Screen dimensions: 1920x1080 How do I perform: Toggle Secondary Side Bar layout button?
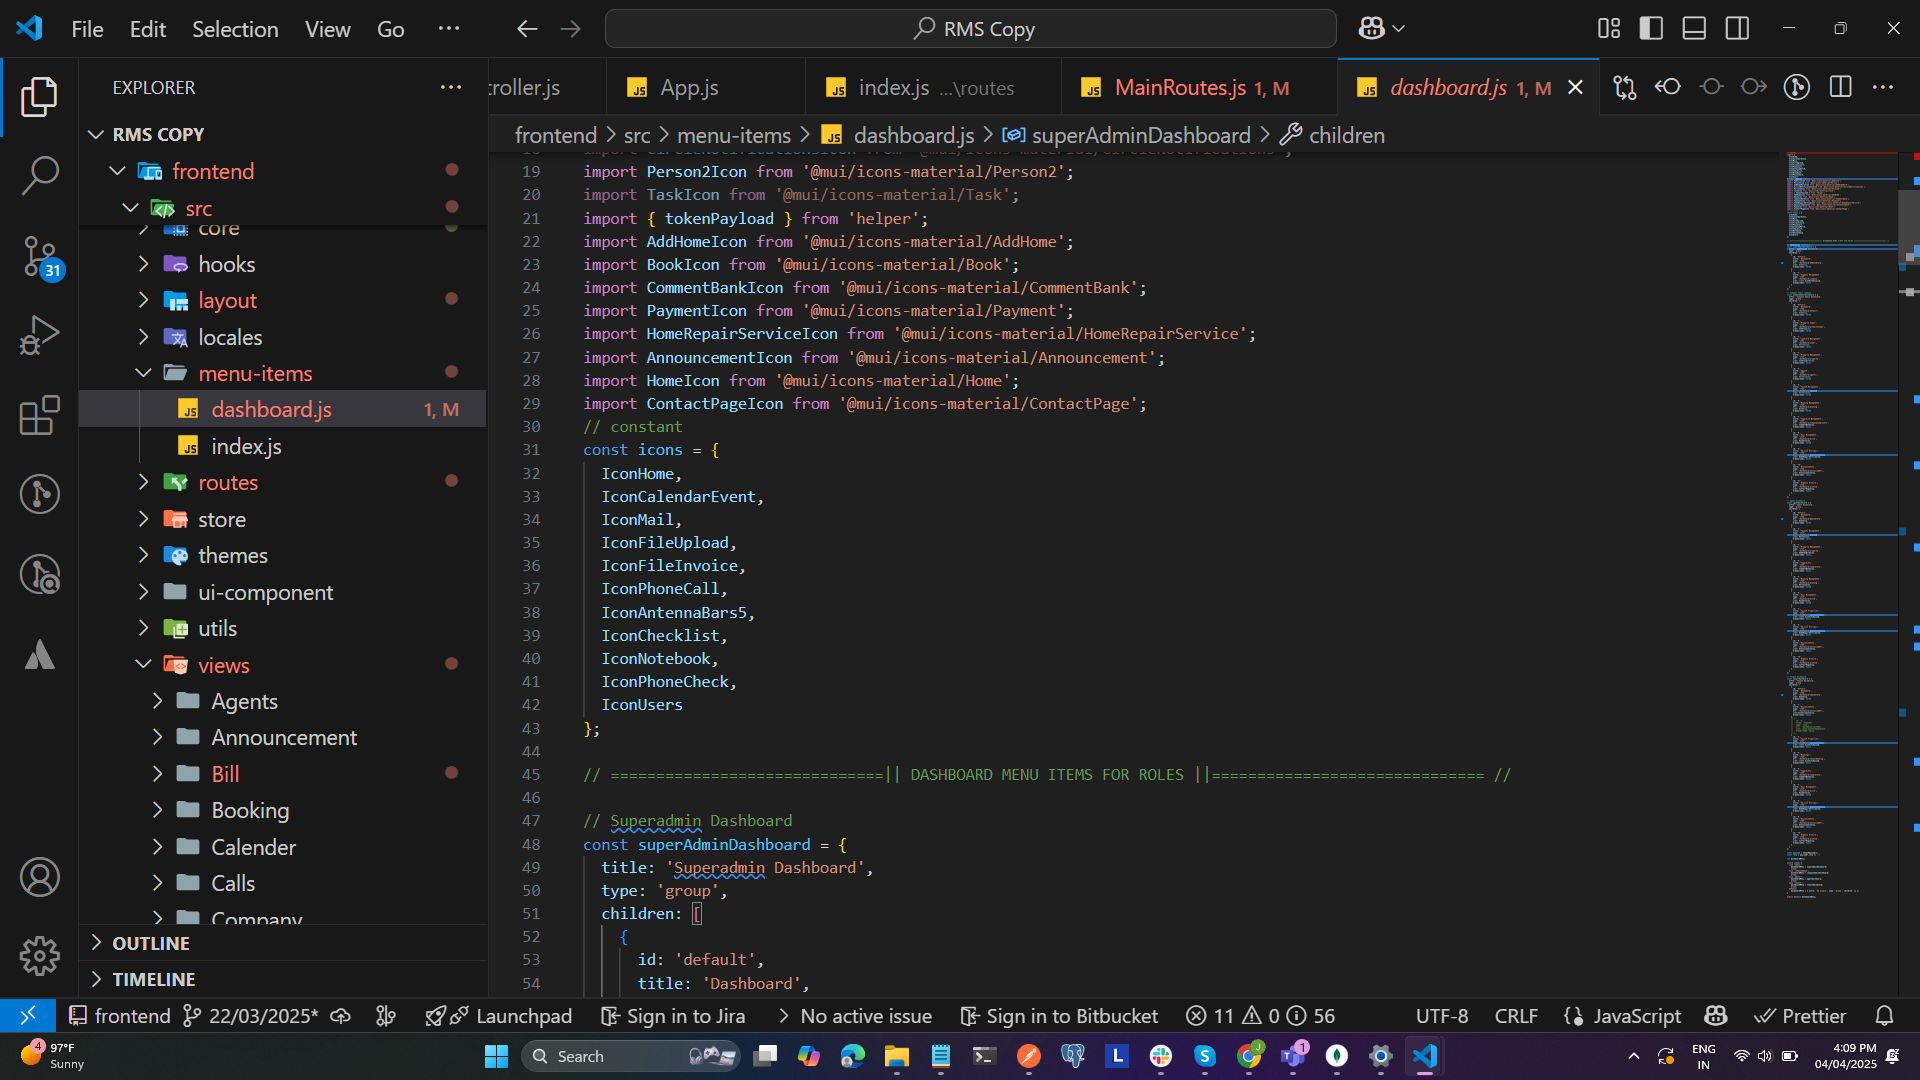1737,29
